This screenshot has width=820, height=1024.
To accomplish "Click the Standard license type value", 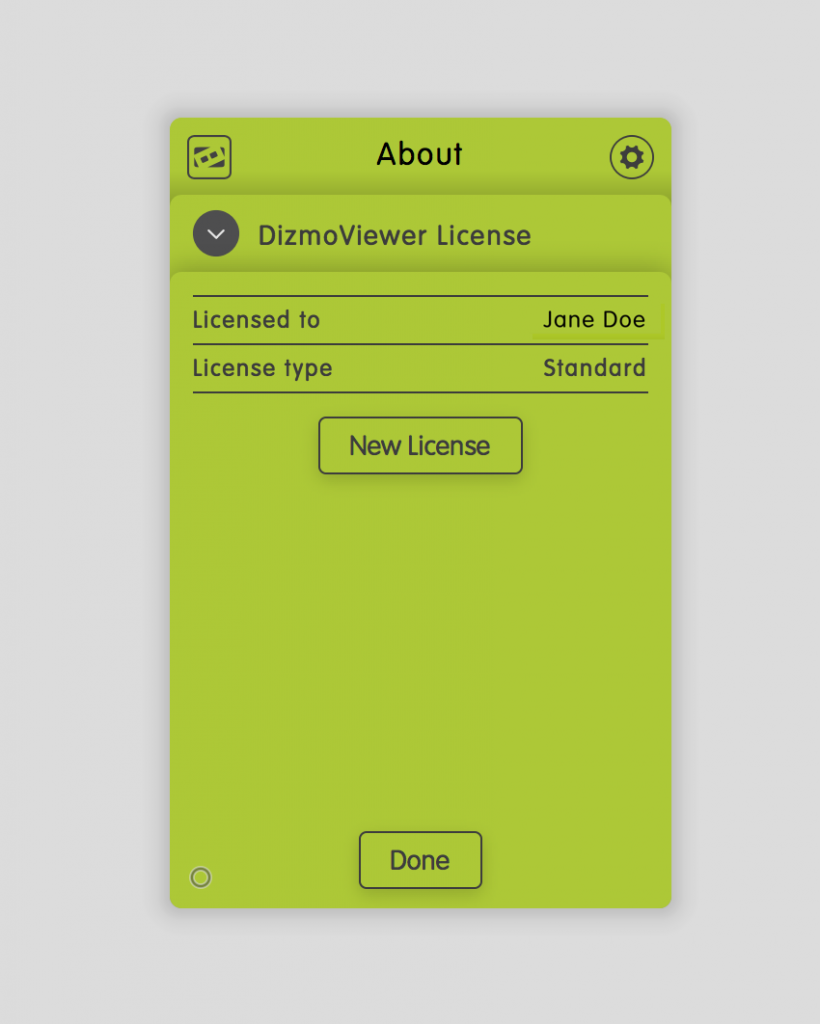I will click(594, 368).
